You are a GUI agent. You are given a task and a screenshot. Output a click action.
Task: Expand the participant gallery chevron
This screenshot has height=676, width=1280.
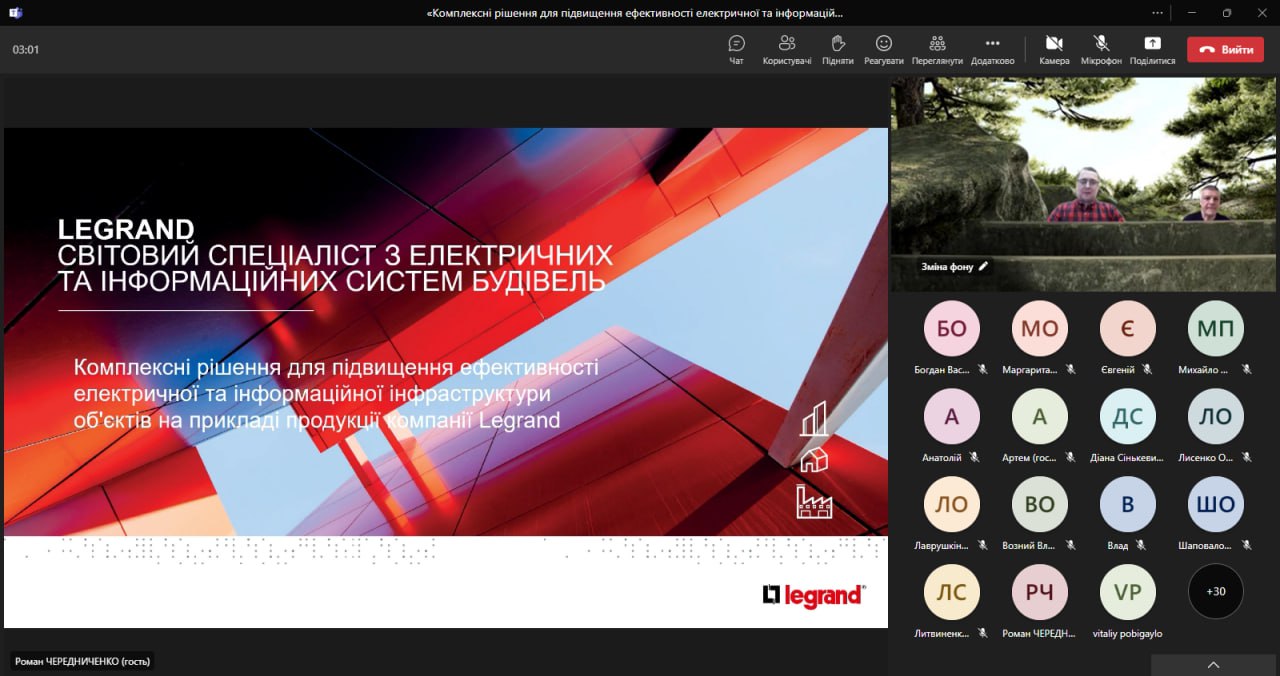click(1214, 665)
